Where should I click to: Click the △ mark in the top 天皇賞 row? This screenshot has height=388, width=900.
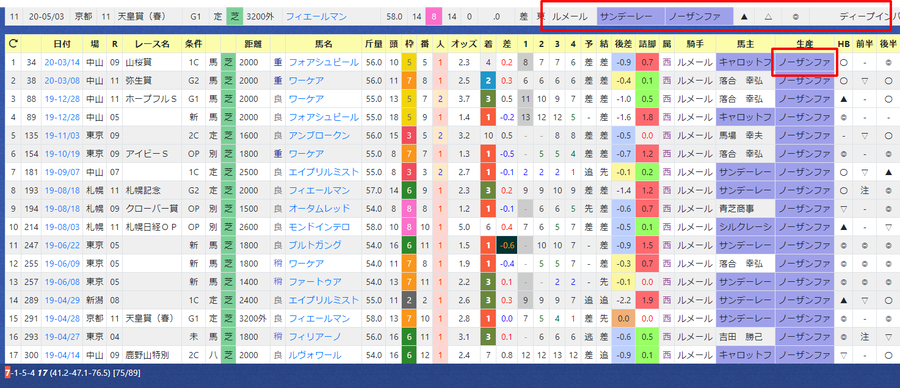(769, 17)
